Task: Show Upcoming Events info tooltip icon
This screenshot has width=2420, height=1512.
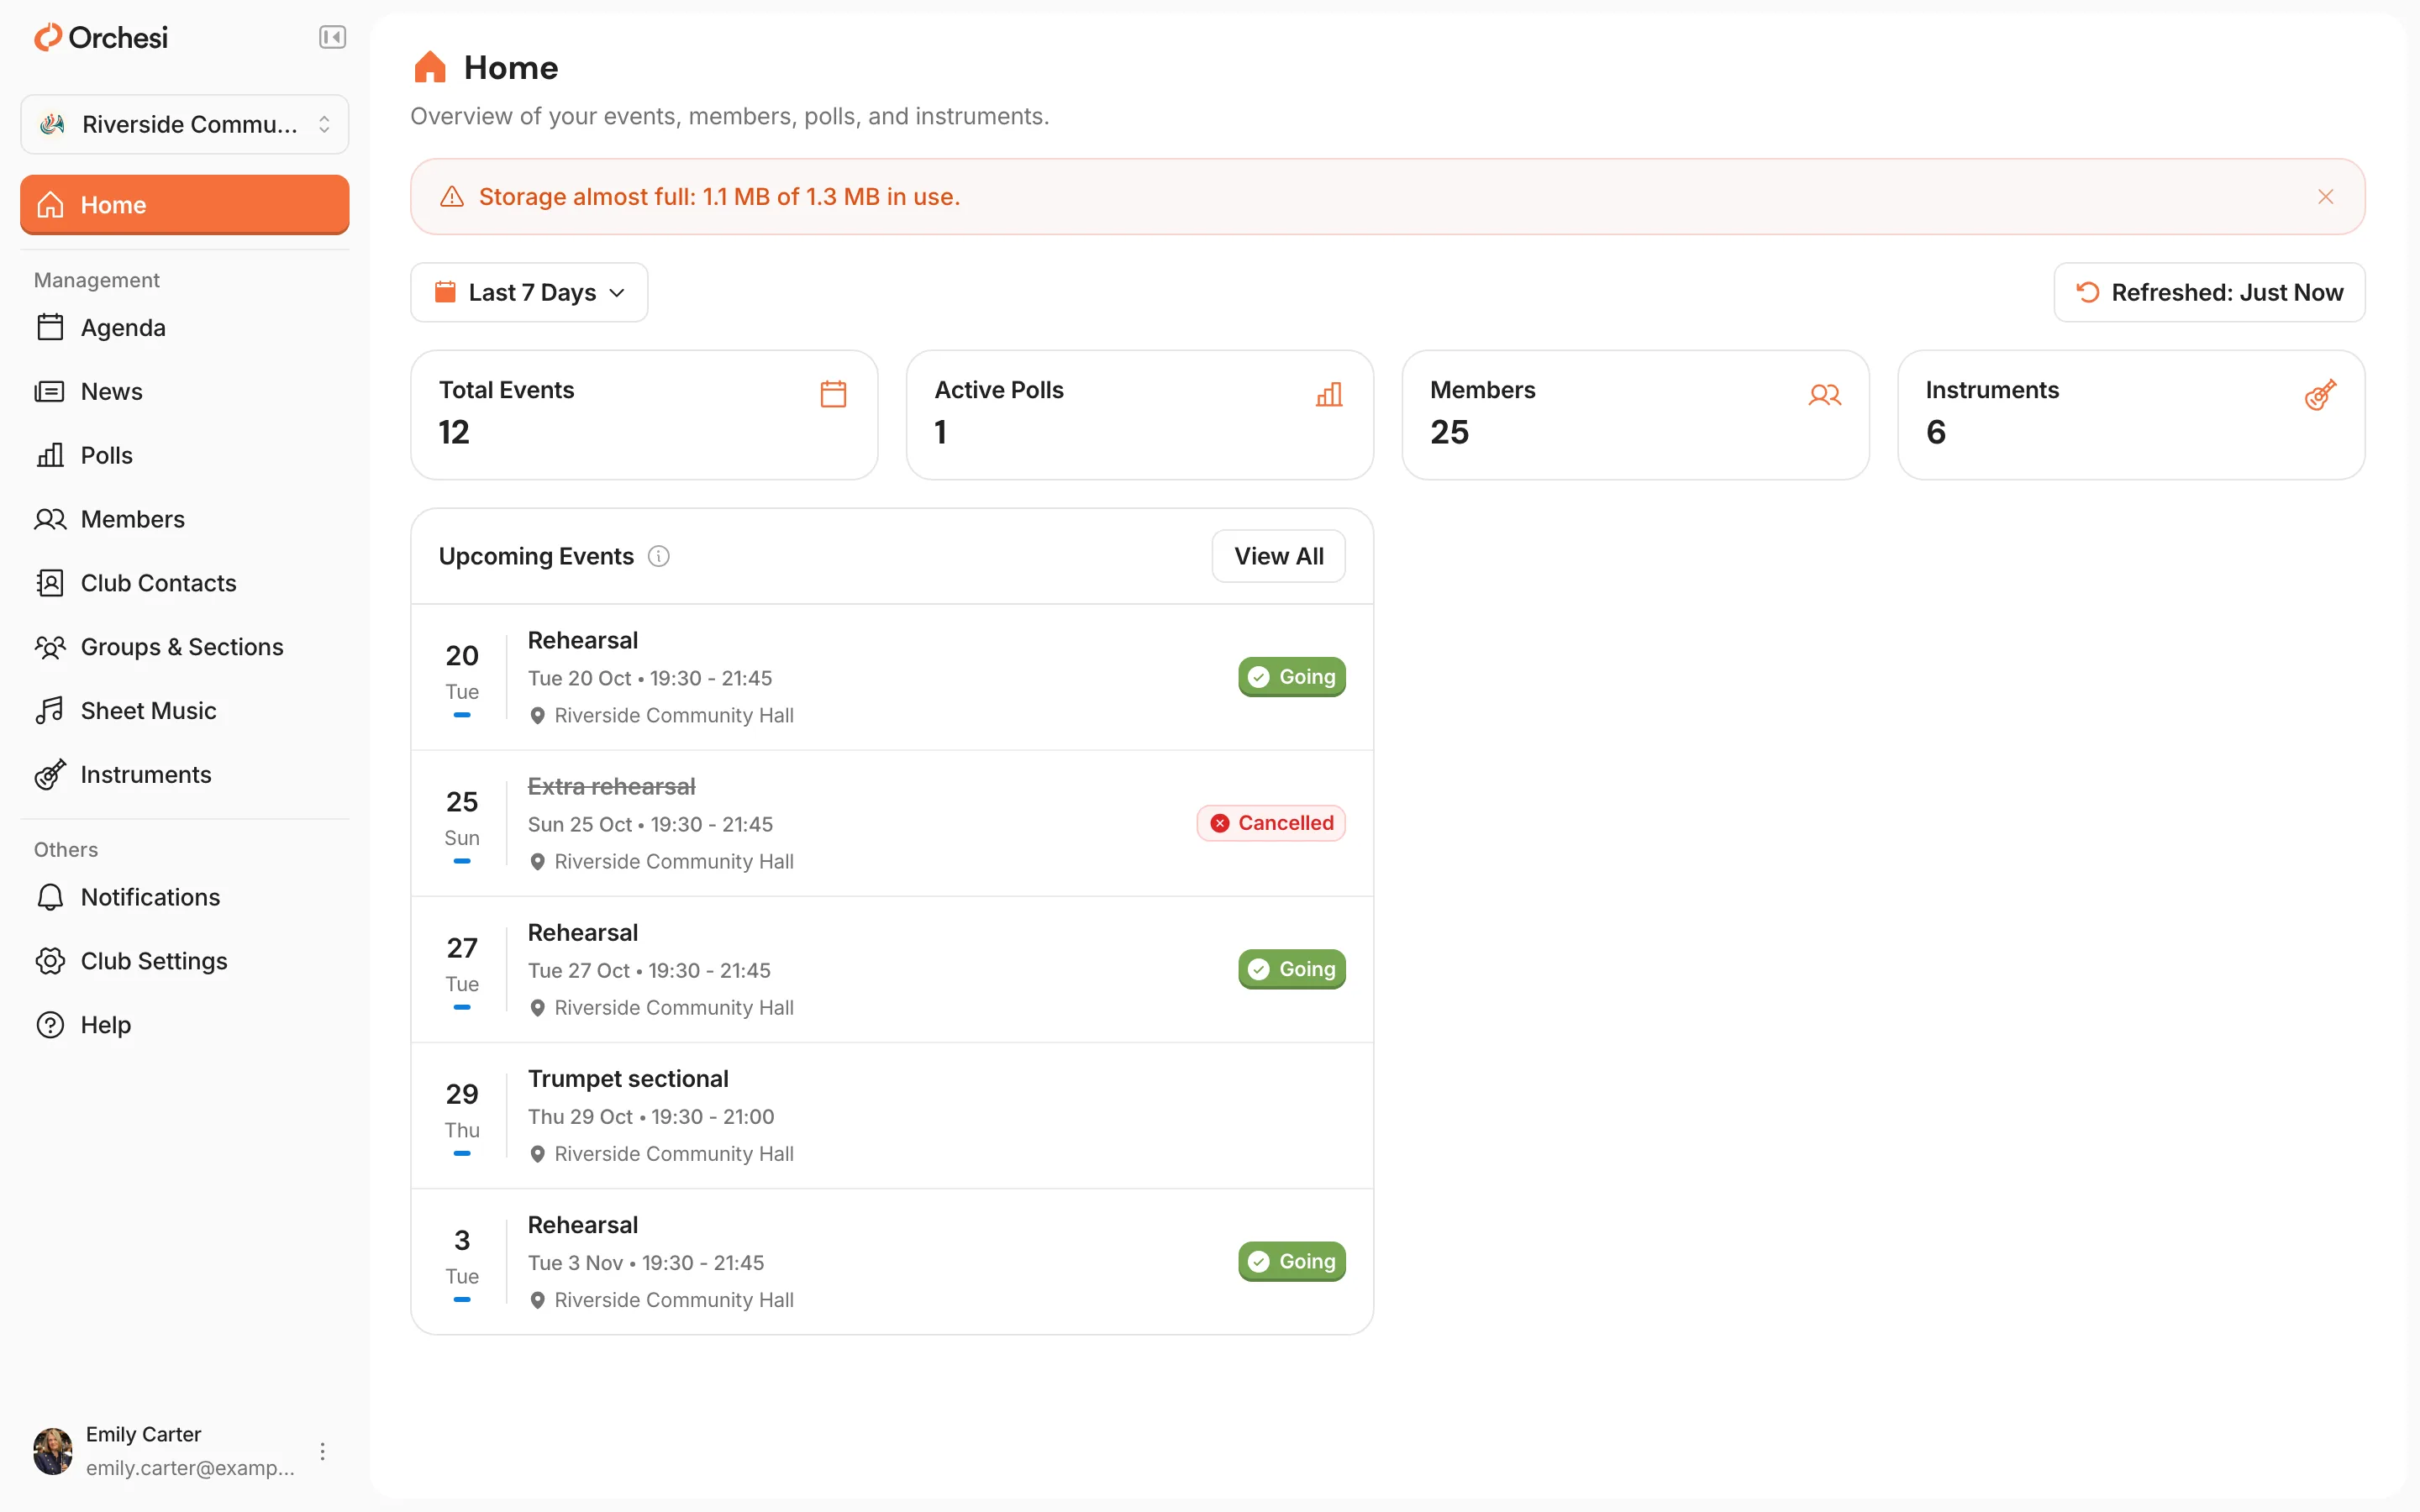Action: pyautogui.click(x=659, y=556)
